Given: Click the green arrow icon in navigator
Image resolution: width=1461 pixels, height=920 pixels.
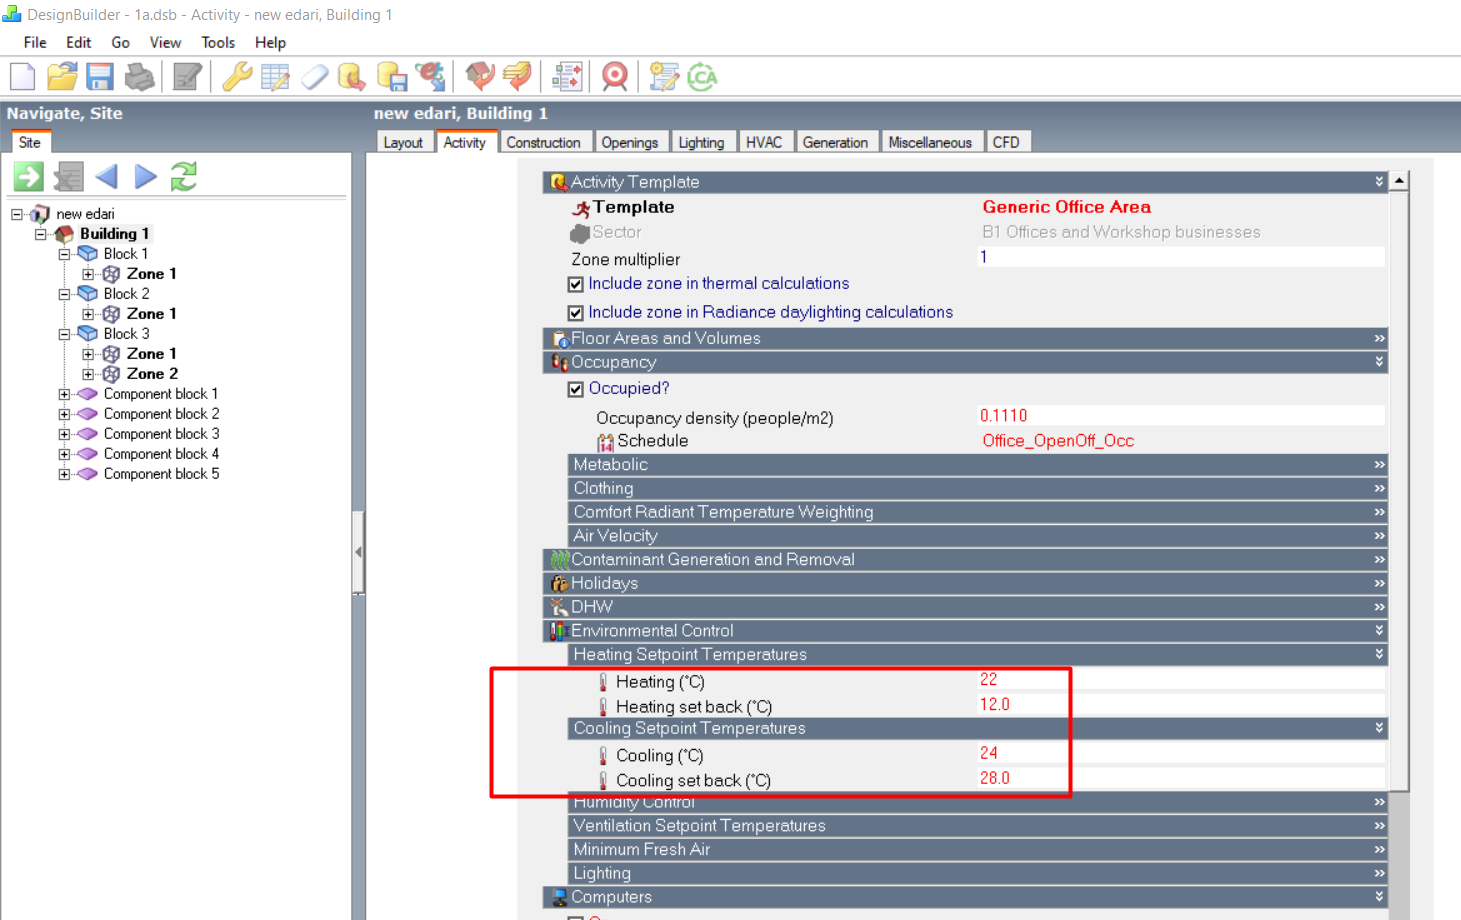Looking at the screenshot, I should coord(28,177).
